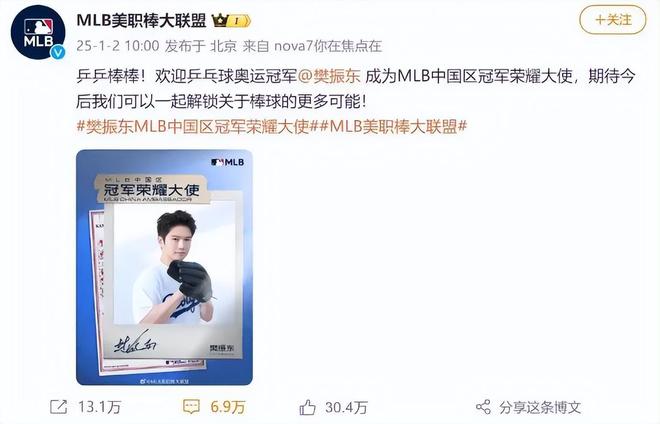This screenshot has height=424, width=660.
Task: Follow the account with +关注 button
Action: point(613,20)
